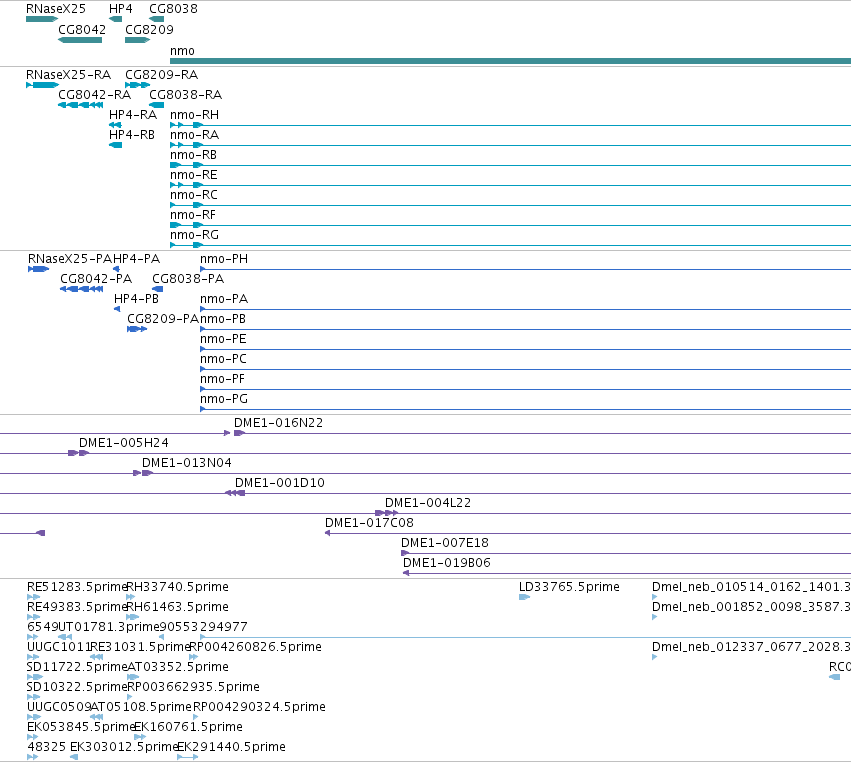Select the nmo-PG protein label
Viewport: 851px width, 762px height.
tap(224, 399)
